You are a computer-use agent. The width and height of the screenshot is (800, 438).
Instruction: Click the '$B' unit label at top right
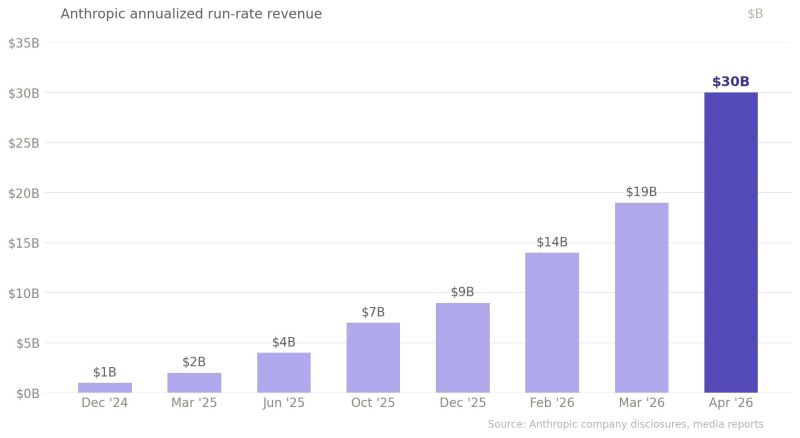[755, 14]
